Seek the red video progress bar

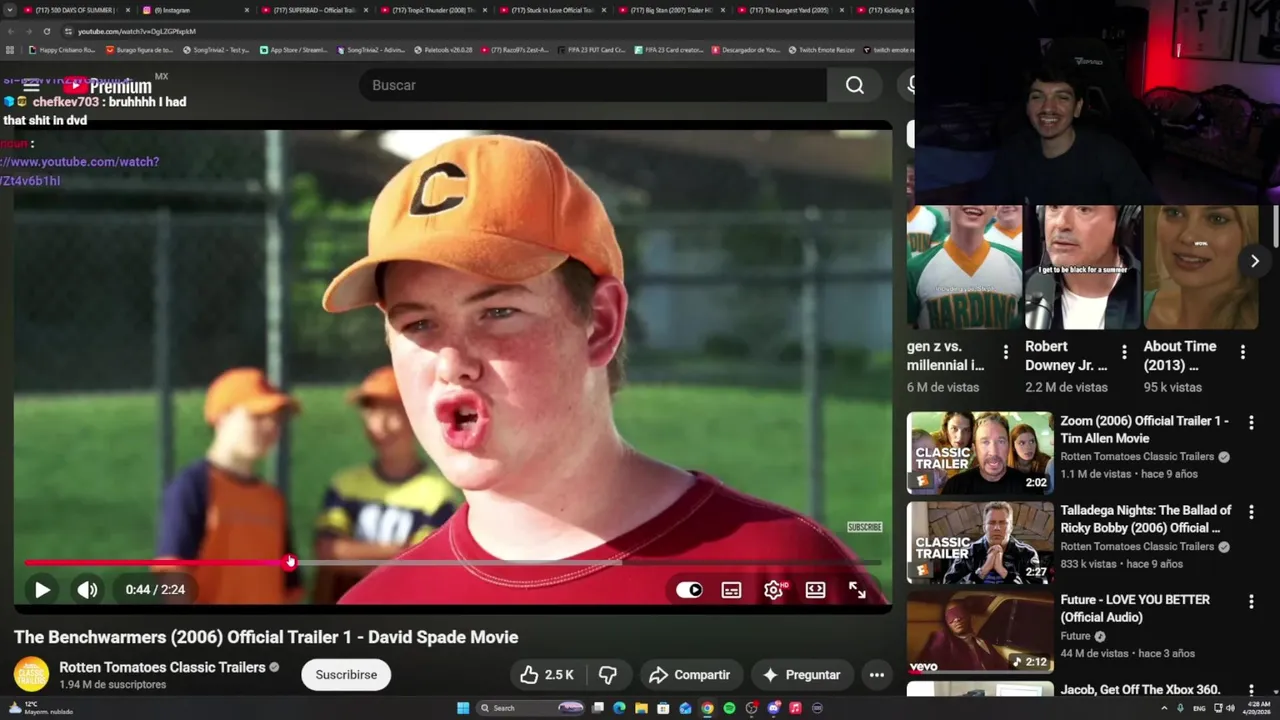click(x=452, y=562)
